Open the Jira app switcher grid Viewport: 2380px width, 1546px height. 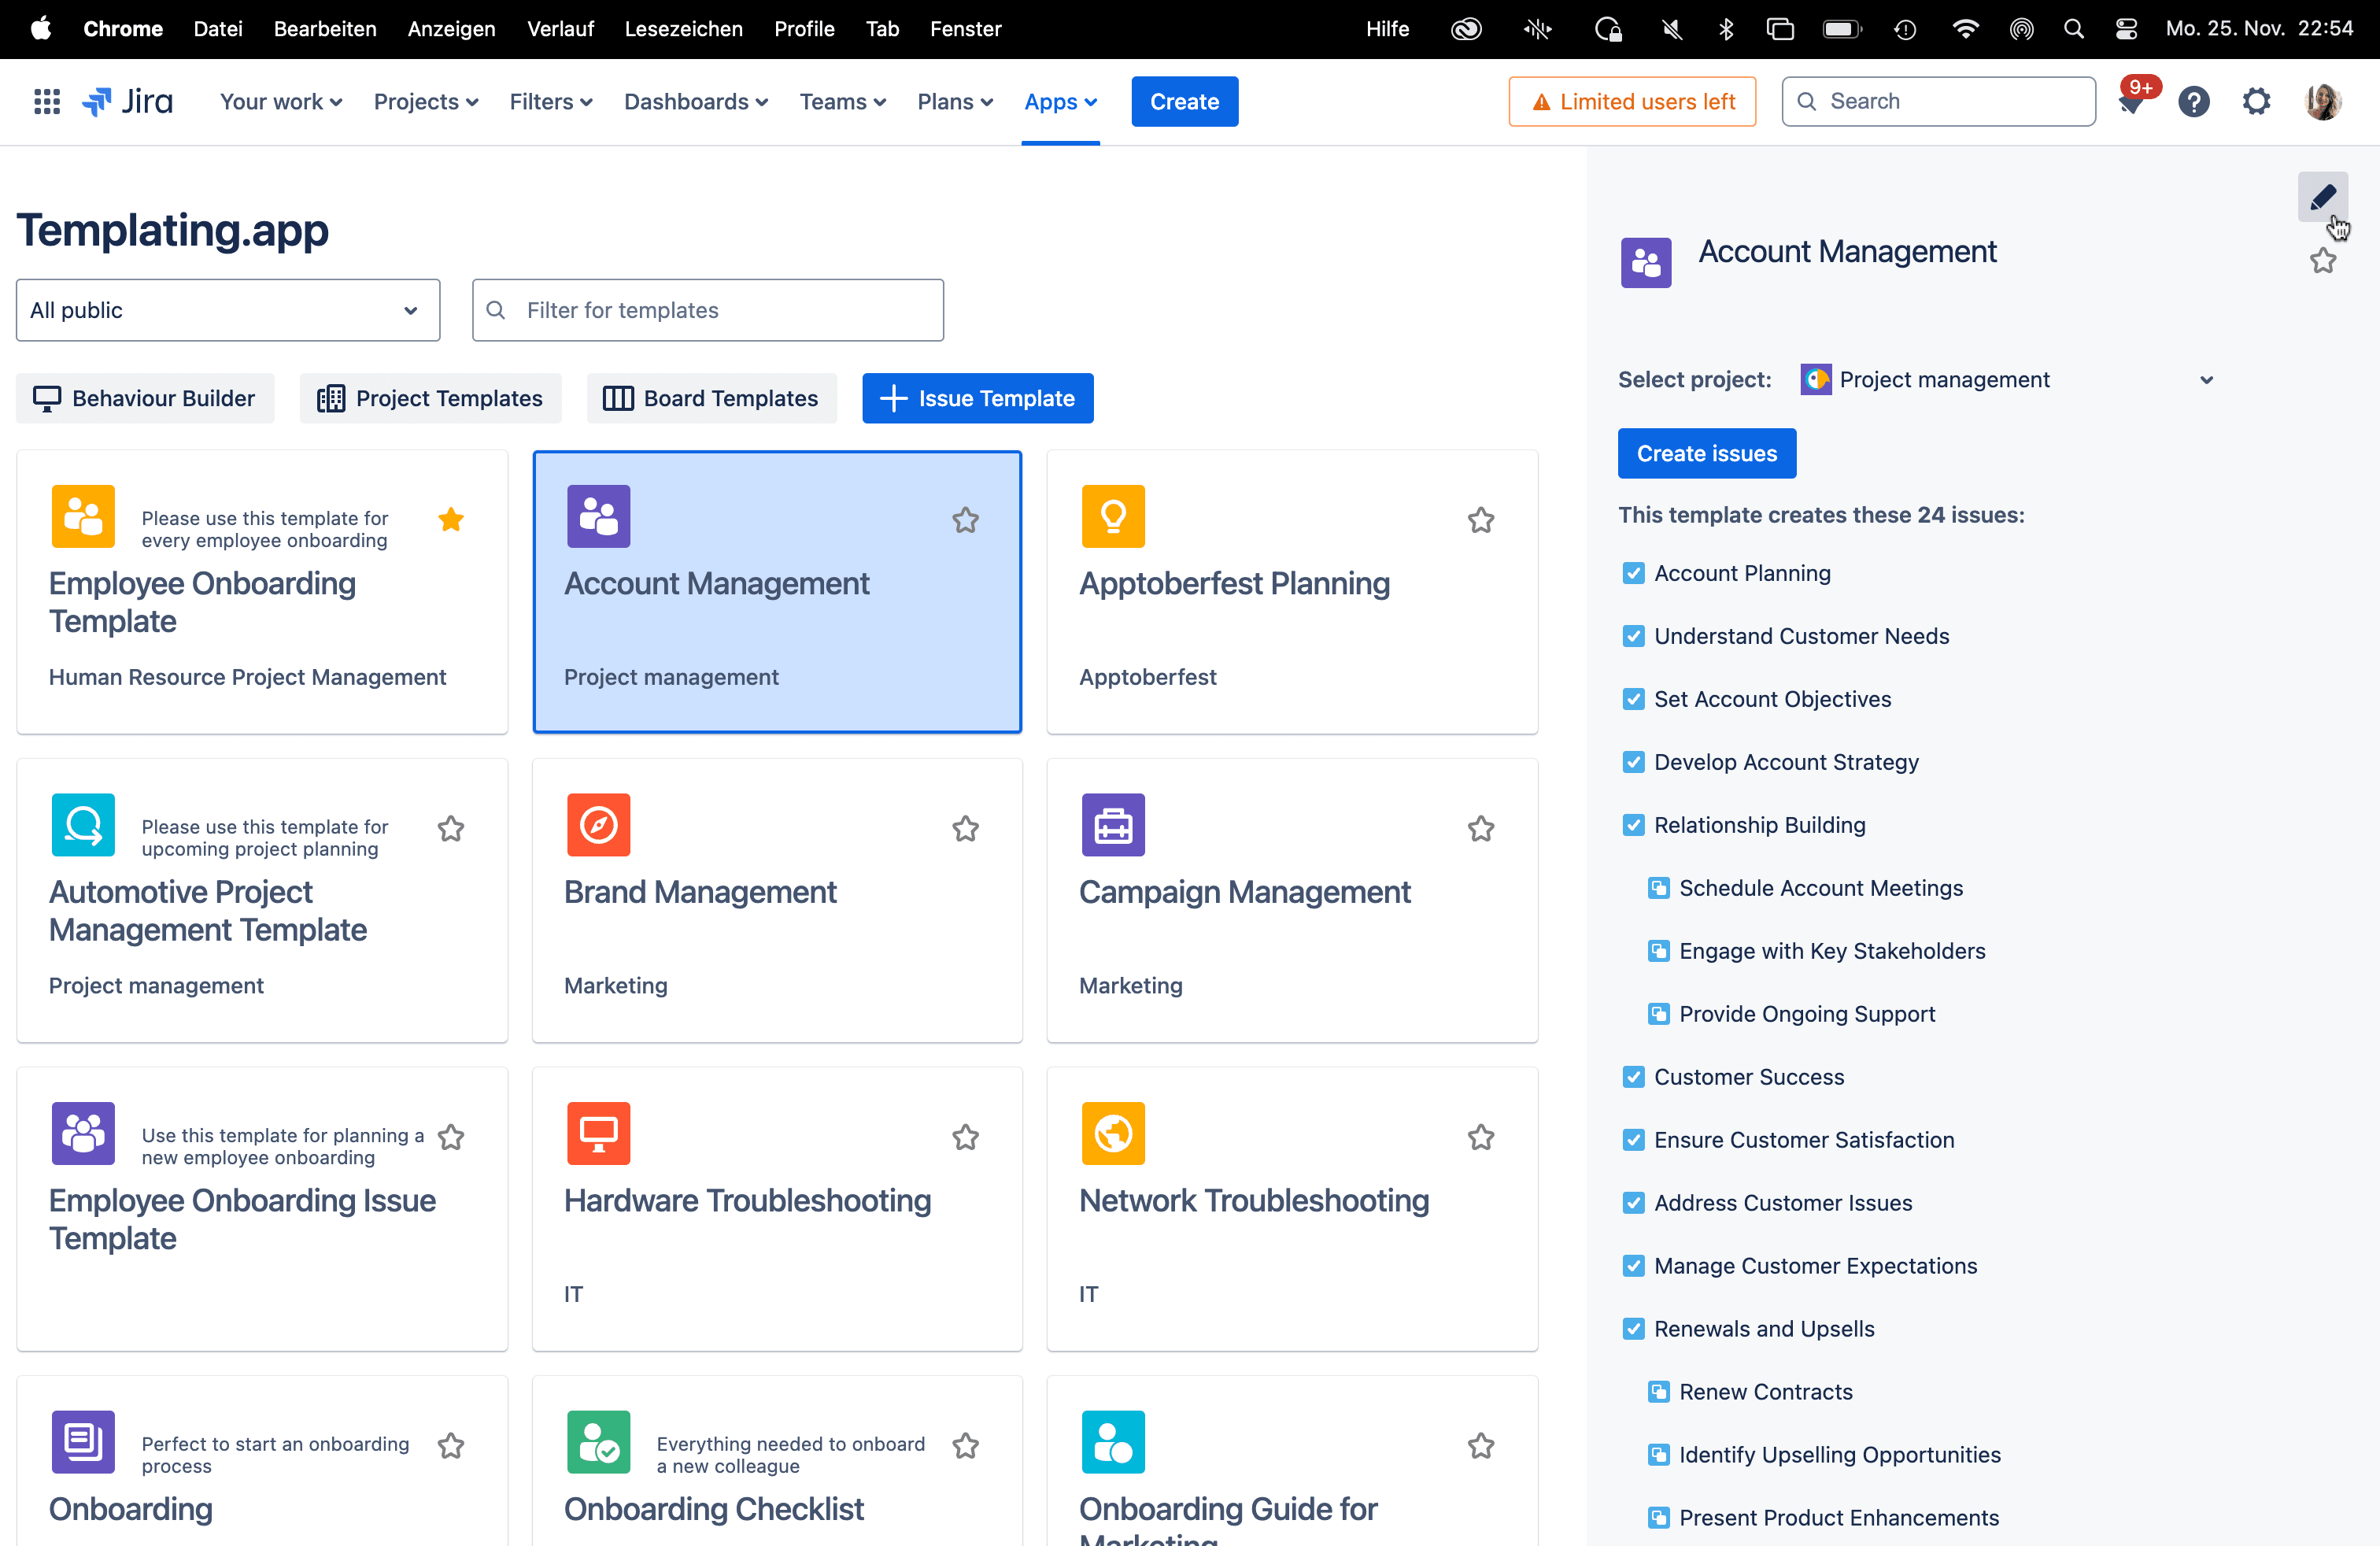point(47,101)
